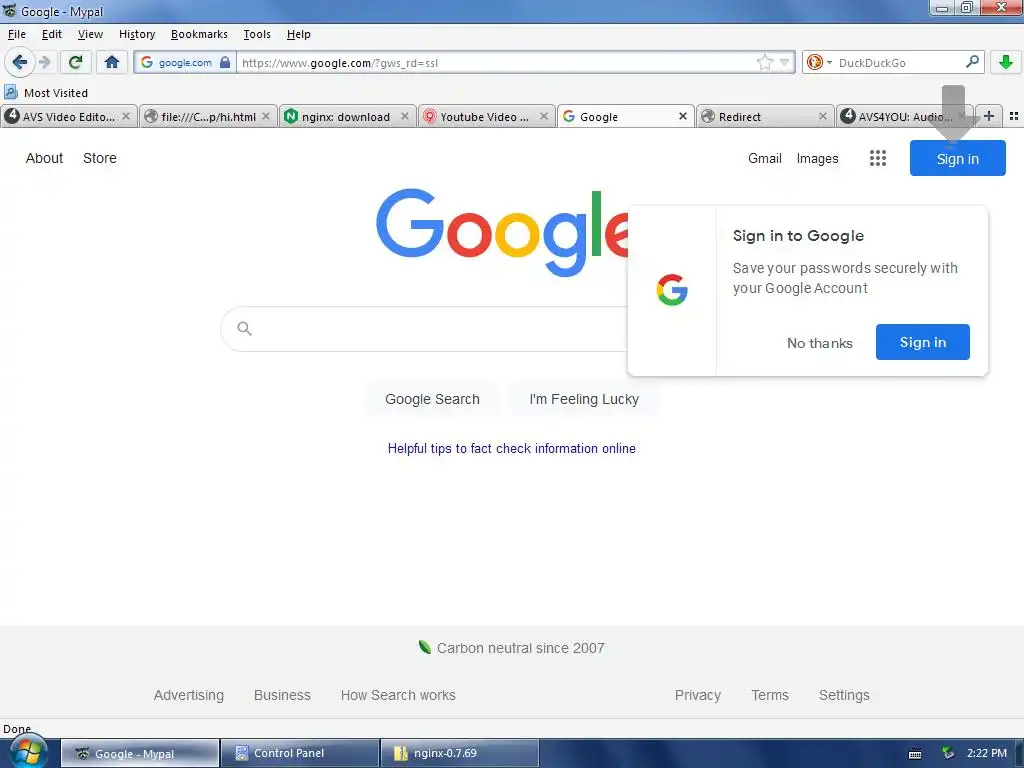Open Helpful tips to fact check link
This screenshot has width=1024, height=768.
click(511, 448)
